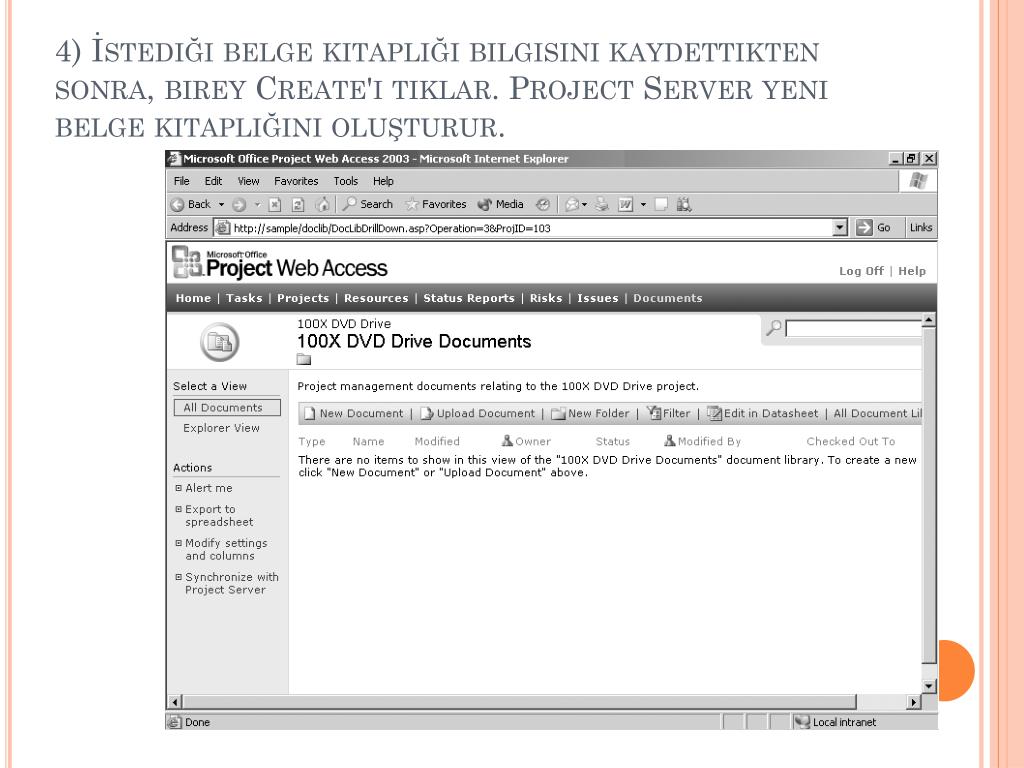1024x768 pixels.
Task: Click the Filter toolbar item
Action: [668, 413]
